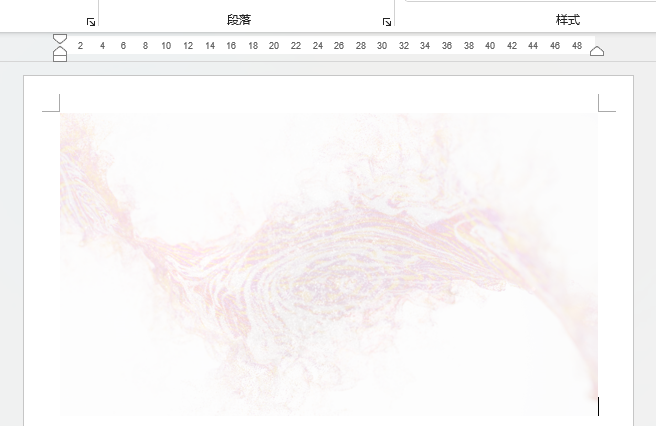The height and width of the screenshot is (426, 656).
Task: Select the first line indent marker on ruler
Action: coord(60,38)
